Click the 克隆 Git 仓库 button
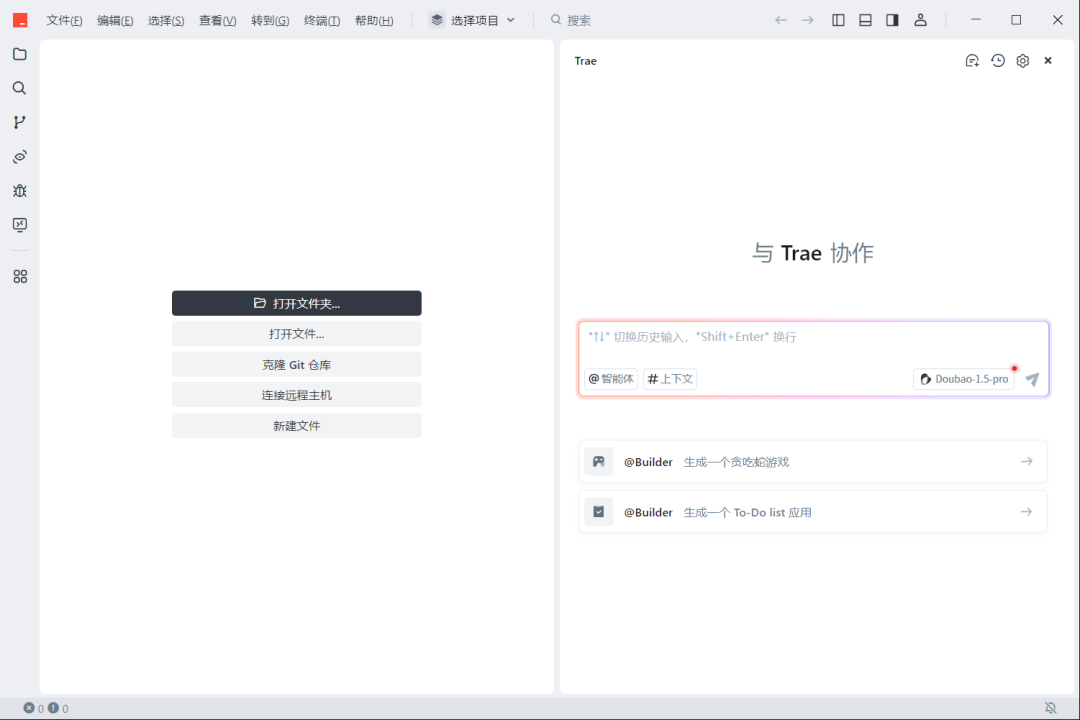The width and height of the screenshot is (1080, 720). [x=297, y=364]
